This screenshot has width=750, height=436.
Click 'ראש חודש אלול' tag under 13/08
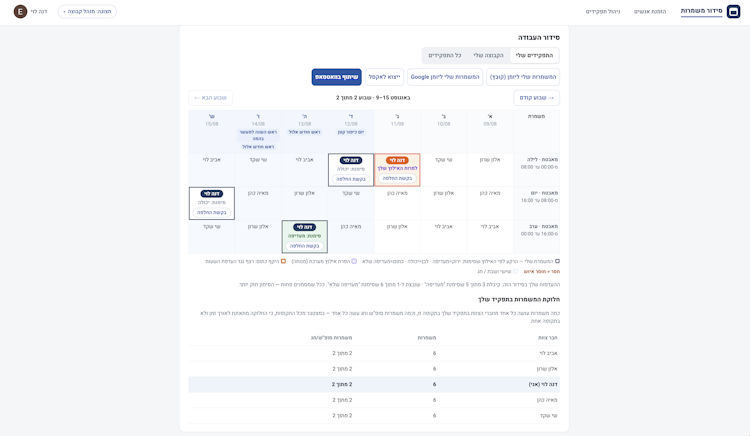coord(304,132)
